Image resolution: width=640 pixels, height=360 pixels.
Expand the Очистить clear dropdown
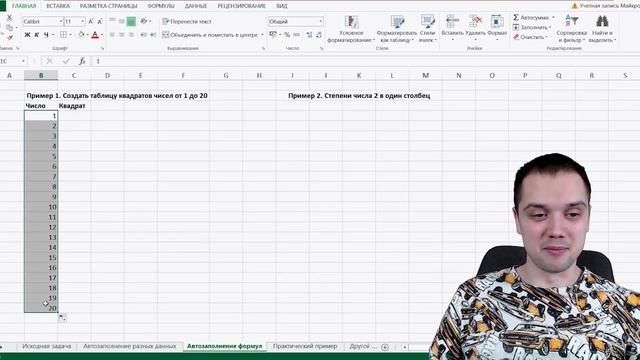pos(547,37)
